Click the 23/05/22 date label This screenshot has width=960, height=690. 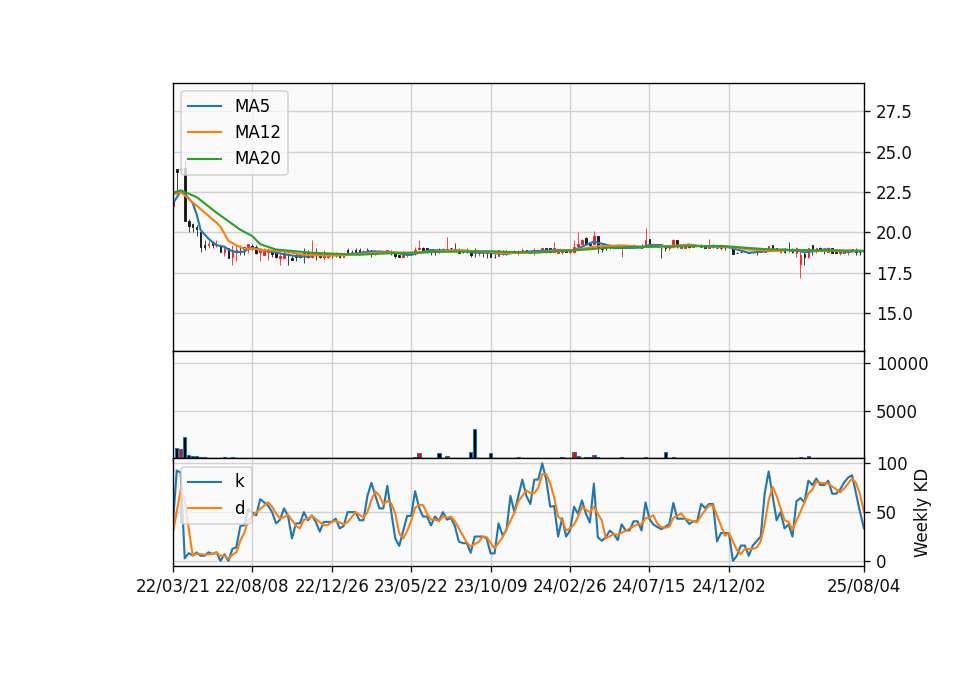tap(411, 586)
